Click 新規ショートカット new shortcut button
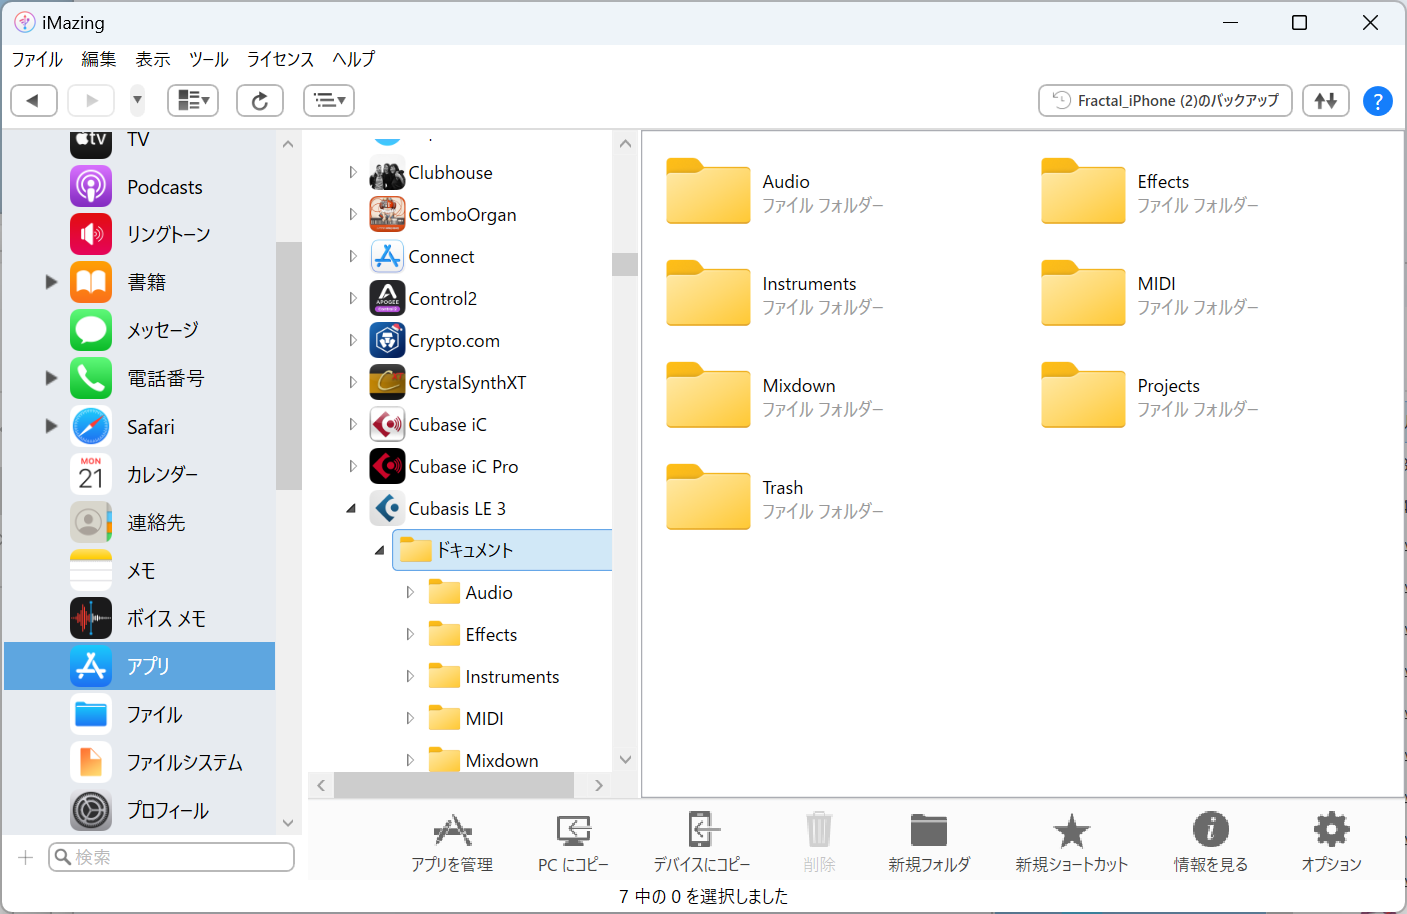1407x914 pixels. [x=1071, y=843]
